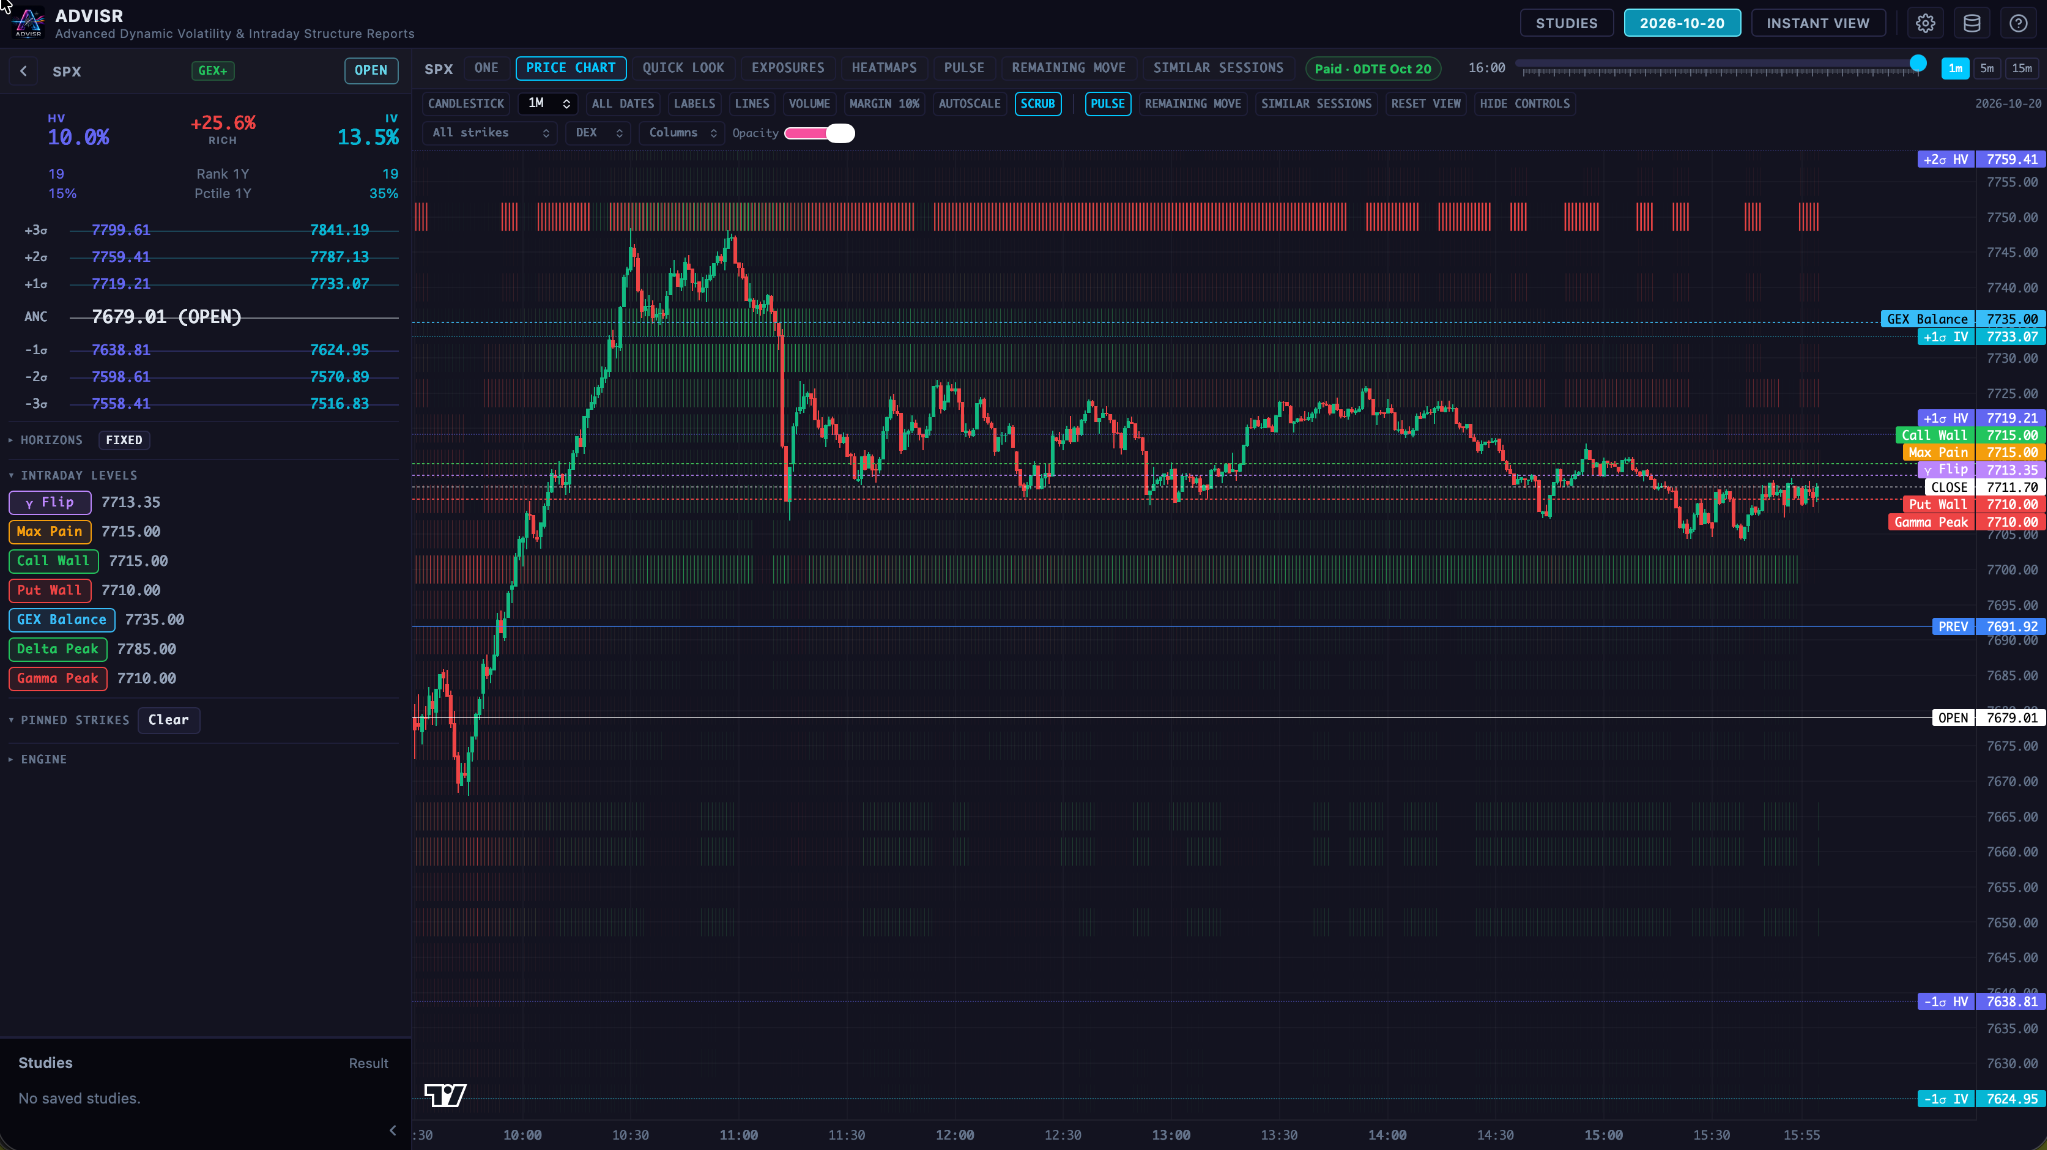Click the γ Flip level badge
The image size is (2047, 1150).
tap(50, 503)
